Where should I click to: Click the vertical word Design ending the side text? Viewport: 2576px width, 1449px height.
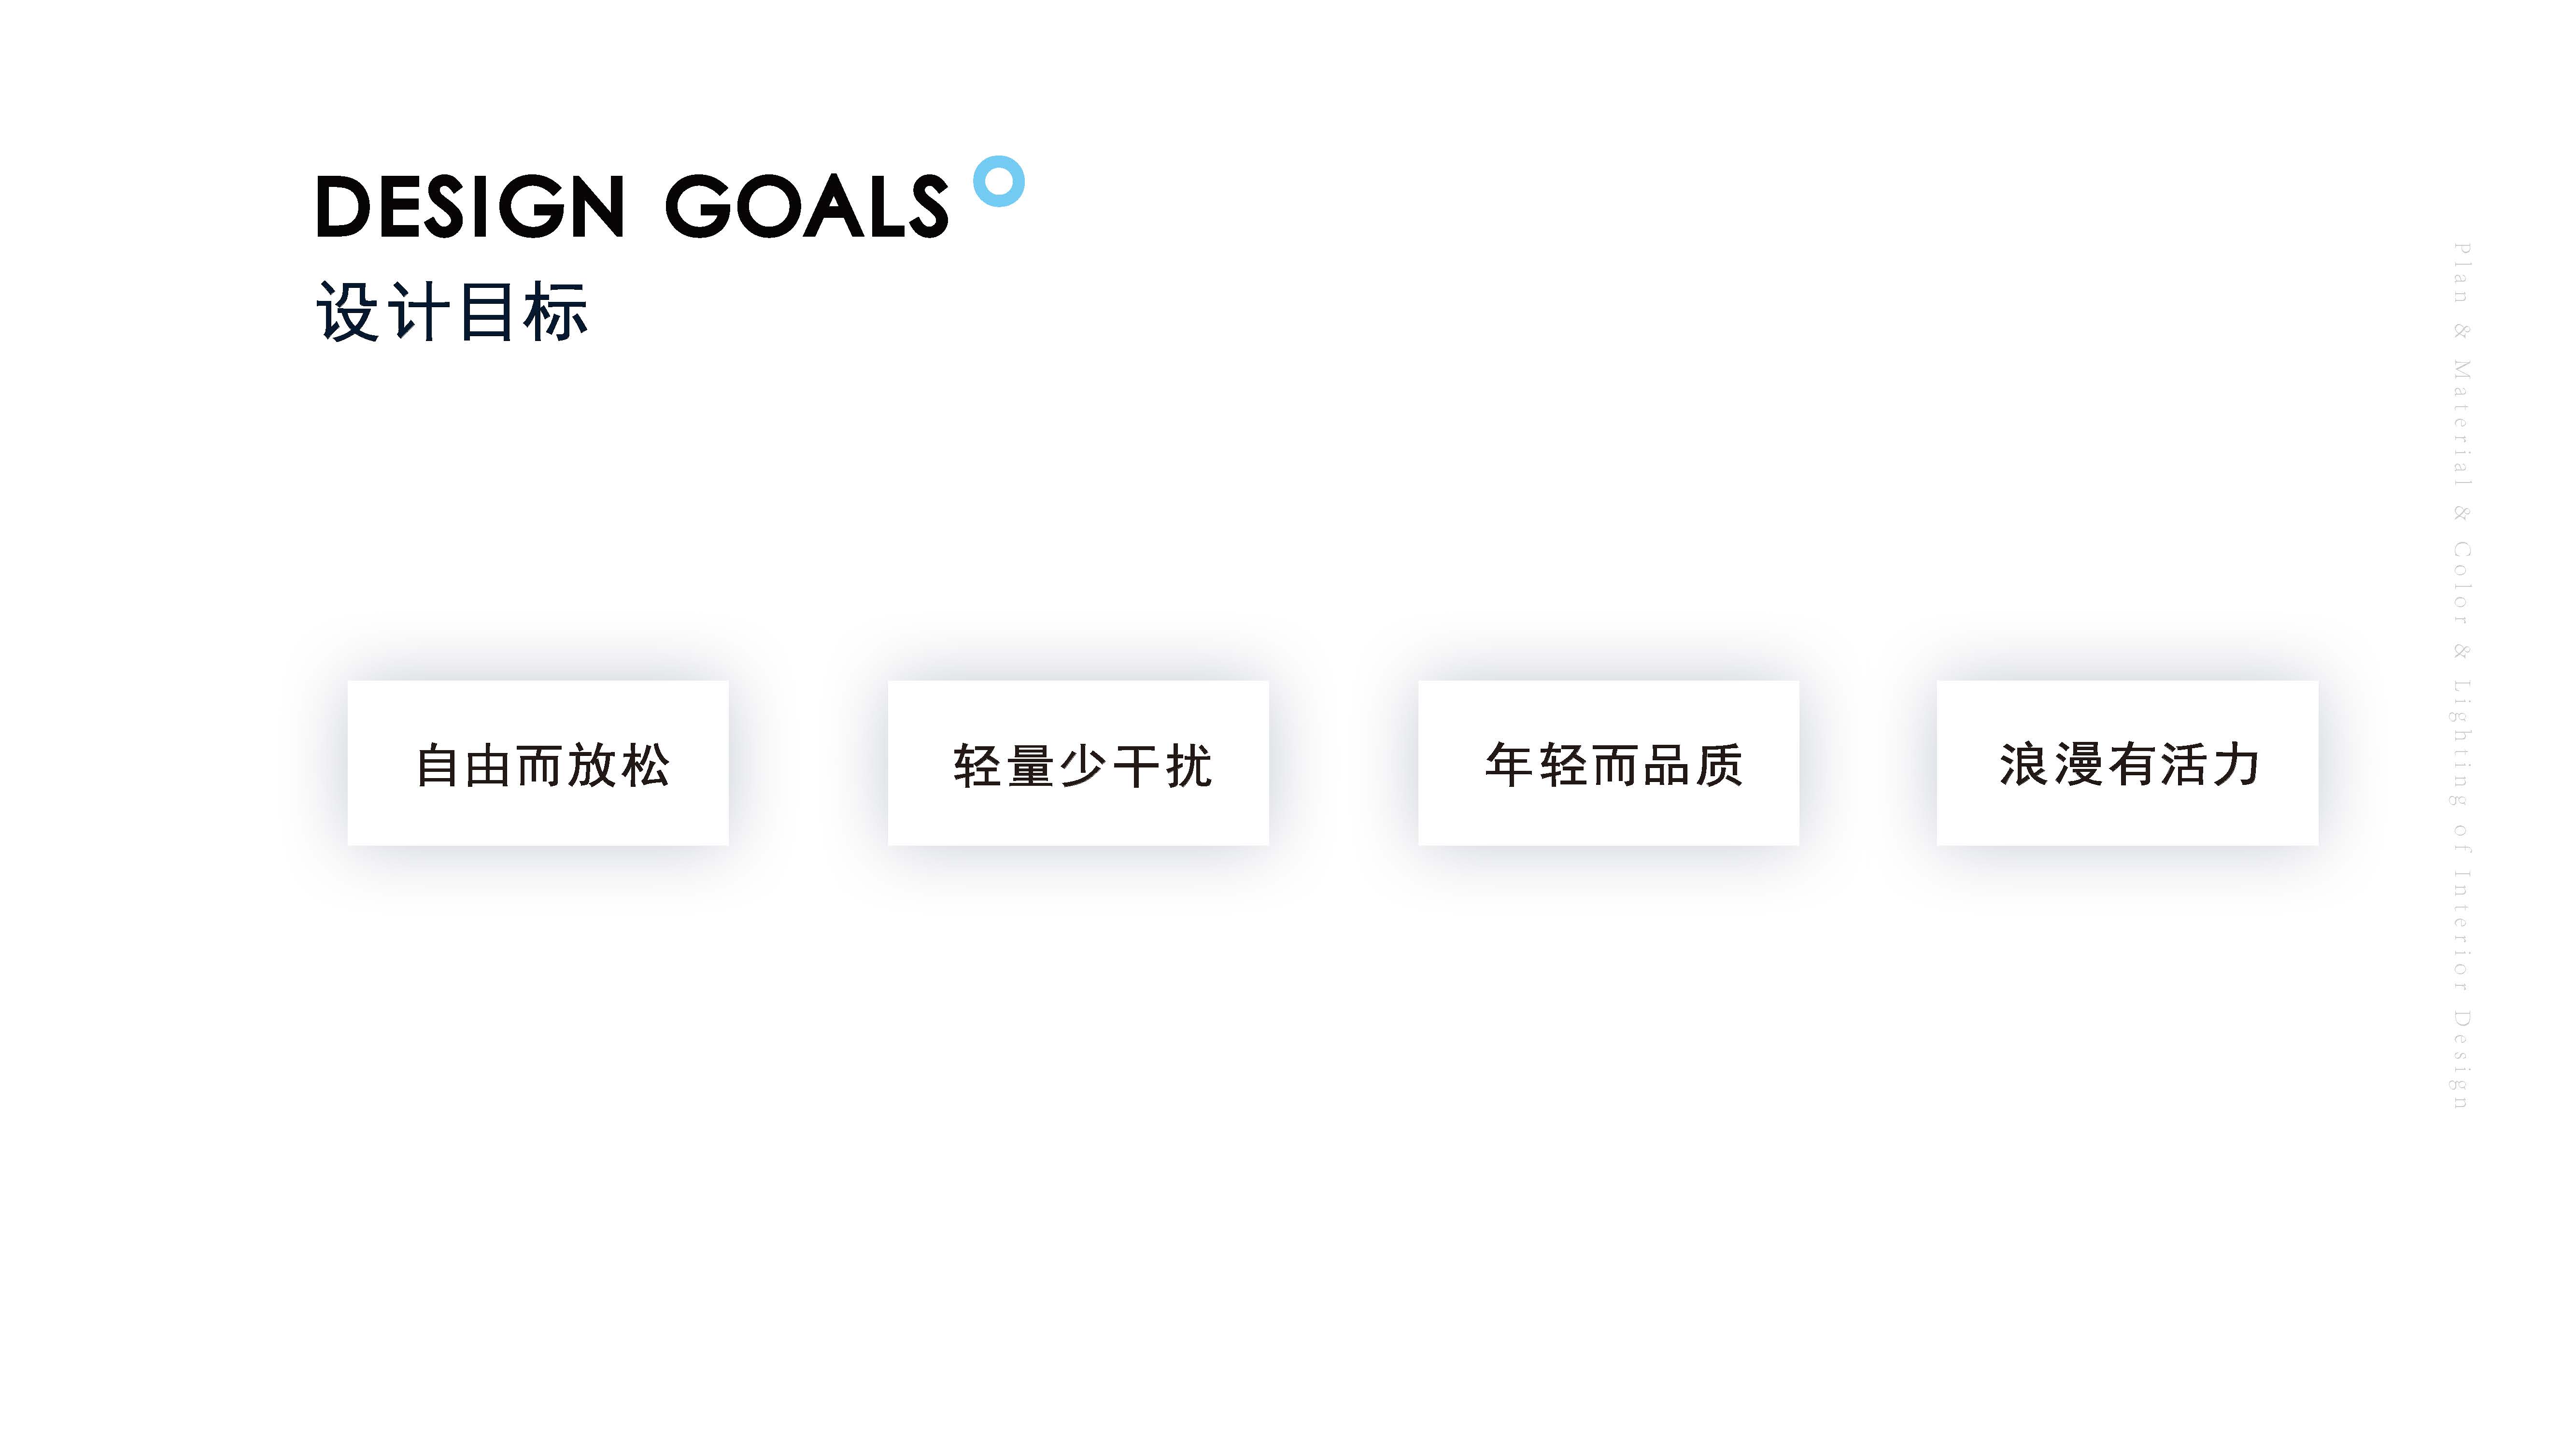point(2461,1060)
